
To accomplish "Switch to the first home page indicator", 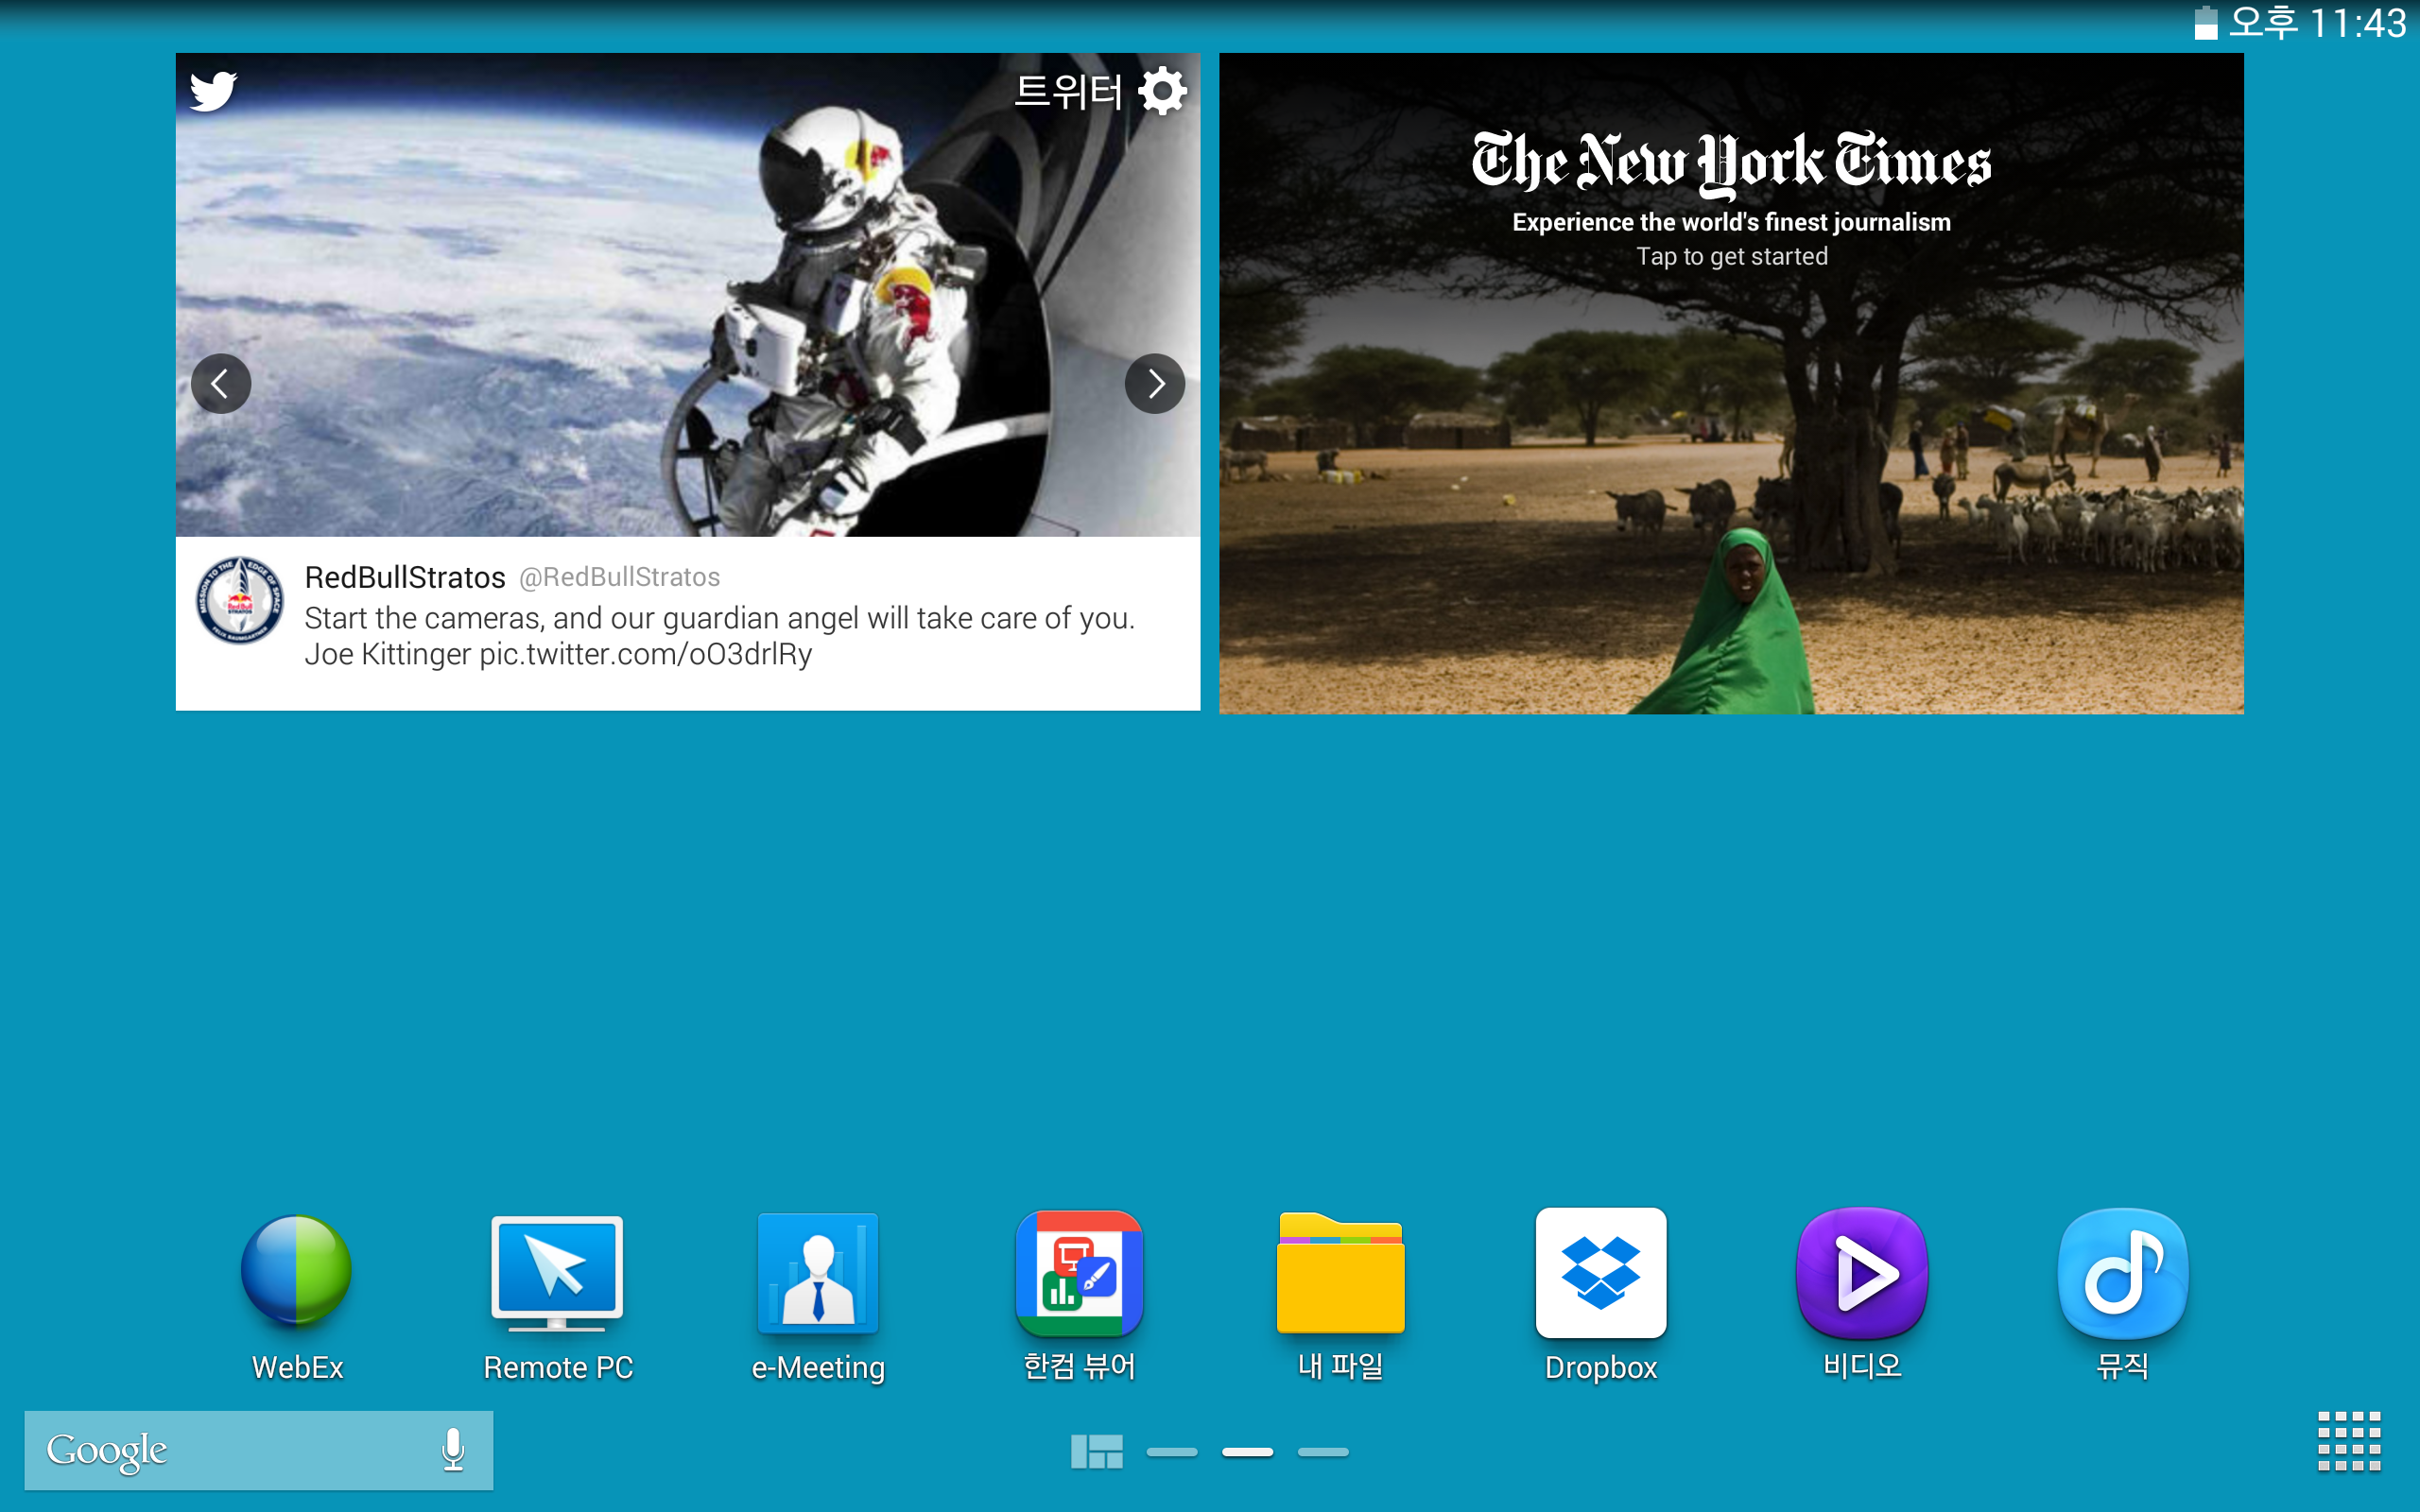I will tap(1172, 1452).
